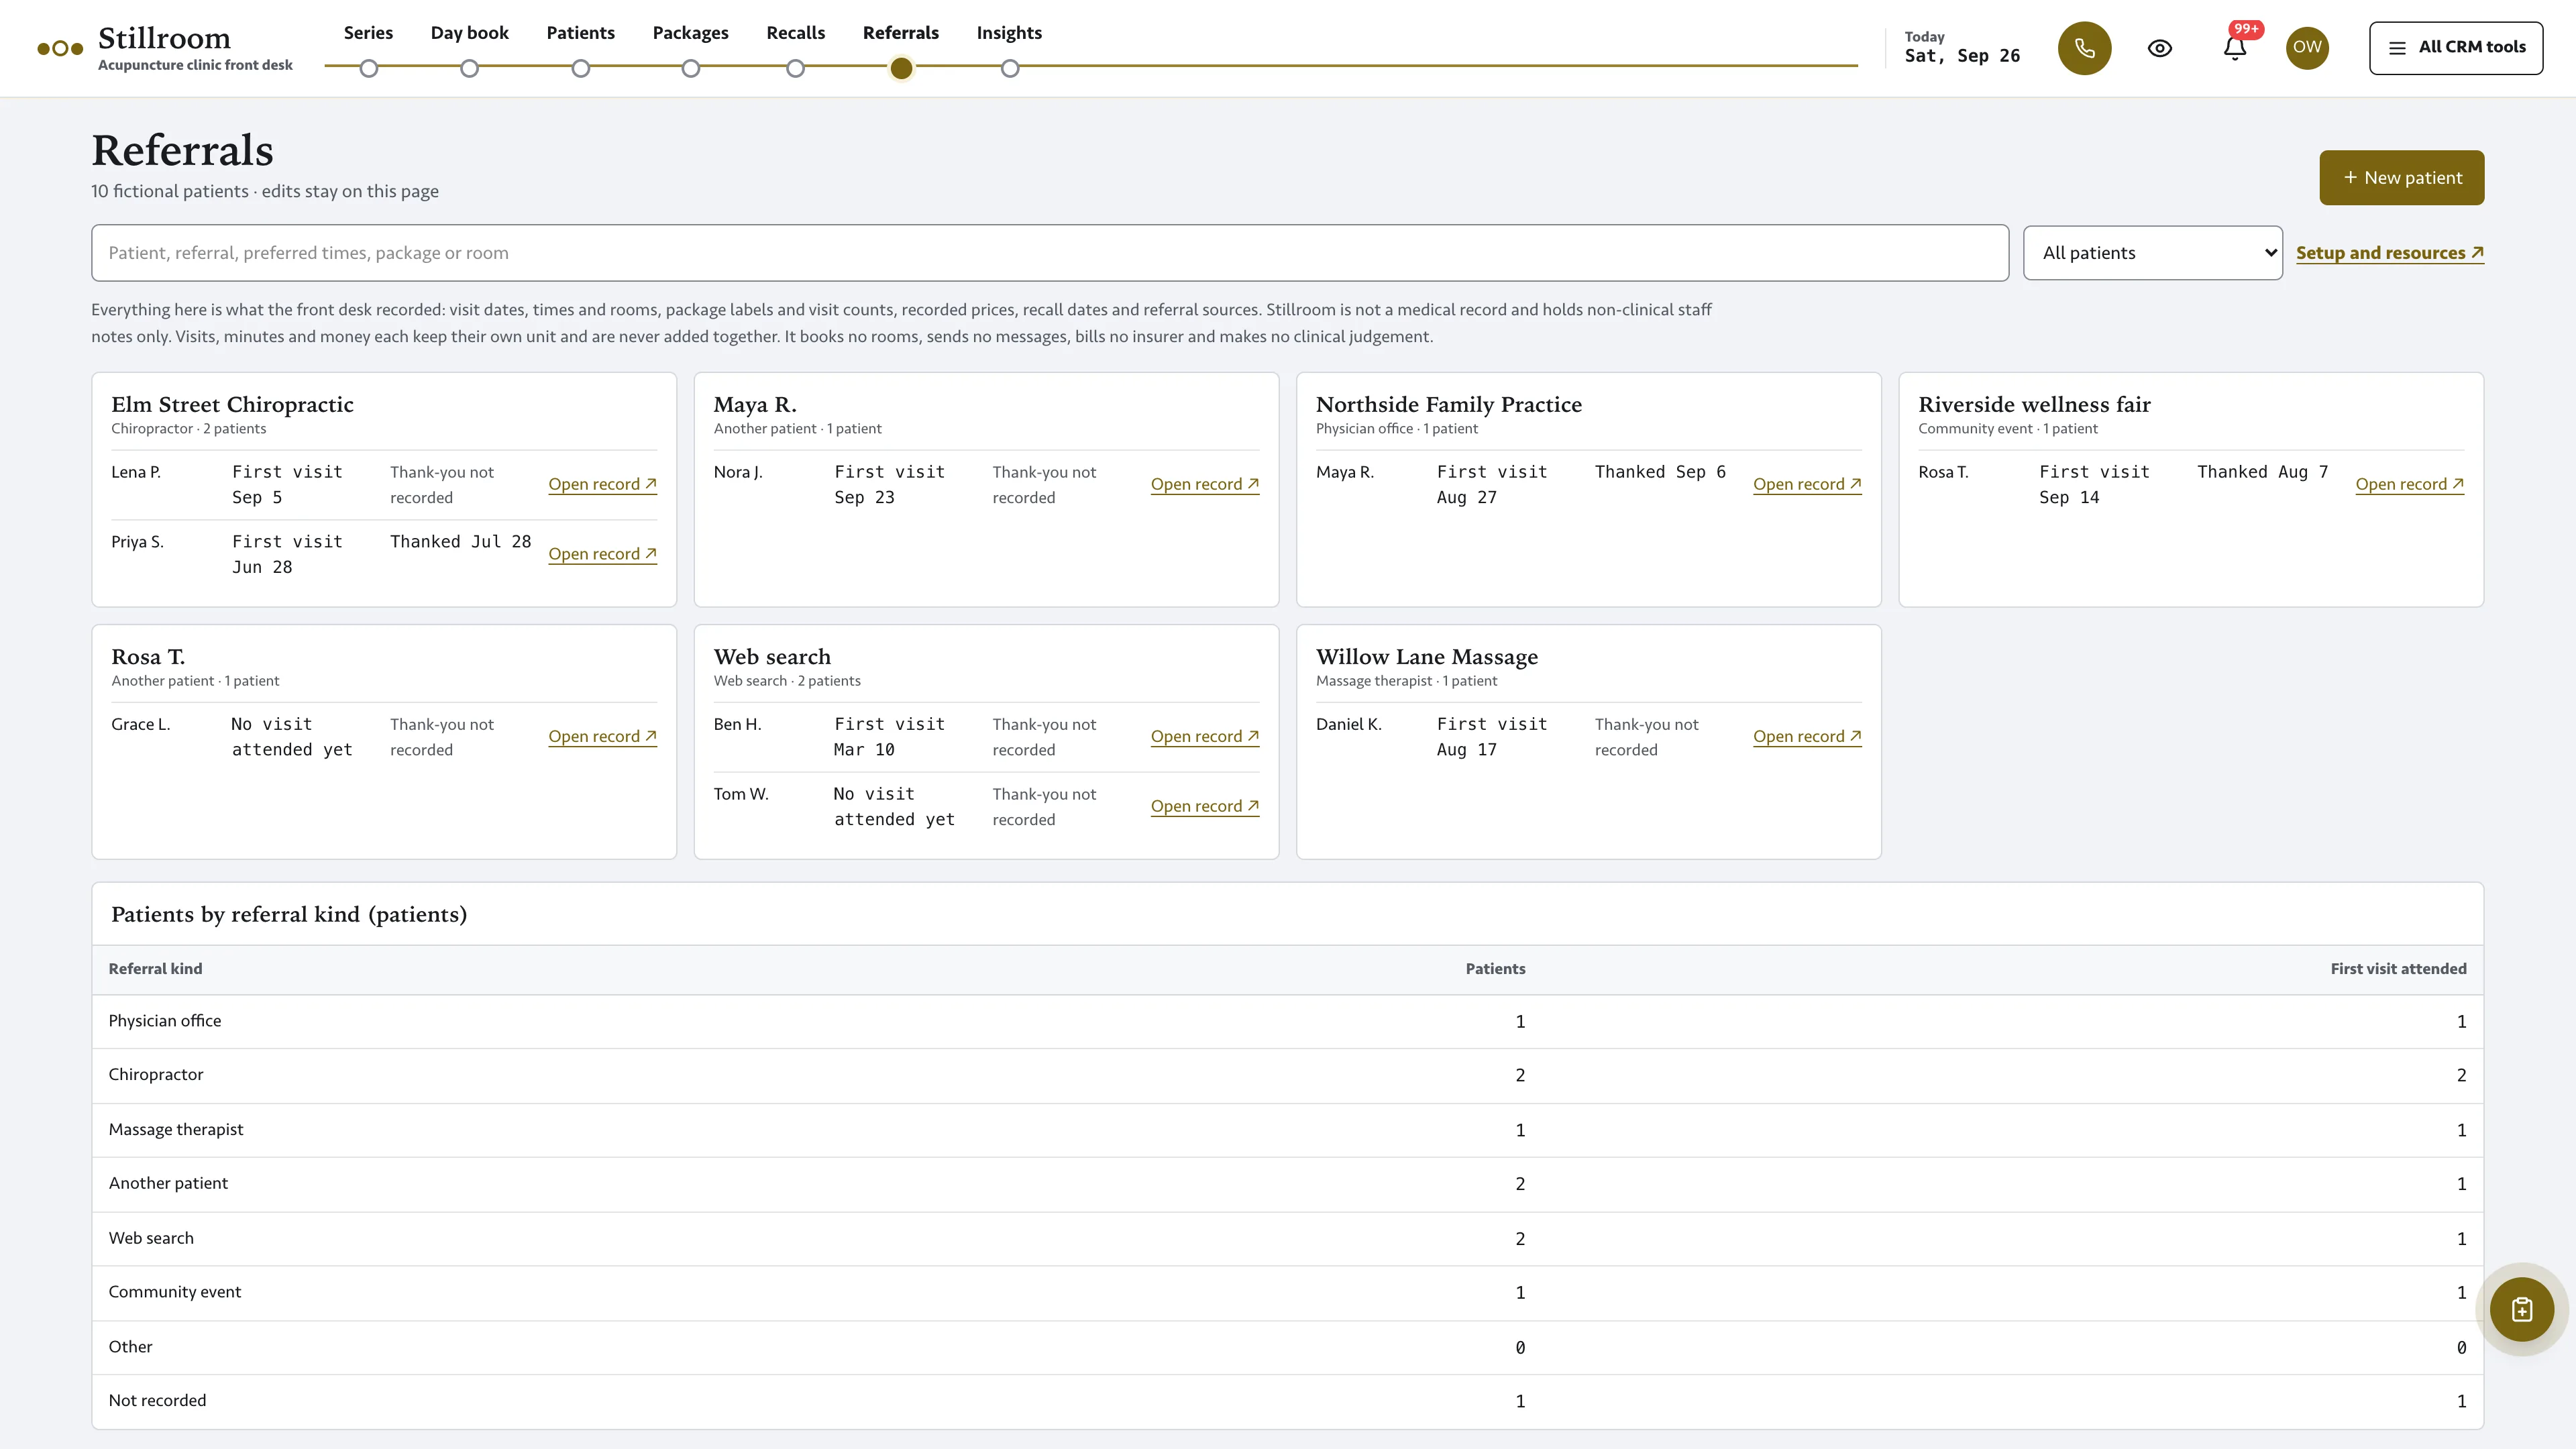
Task: Go to the Series tab
Action: [x=368, y=33]
